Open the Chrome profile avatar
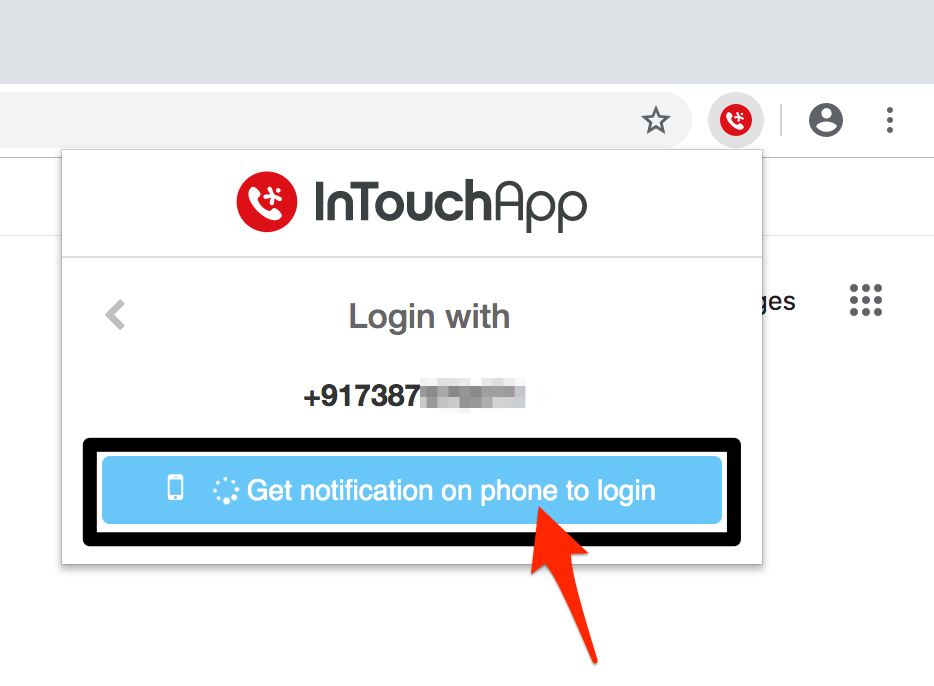This screenshot has width=934, height=686. 826,120
